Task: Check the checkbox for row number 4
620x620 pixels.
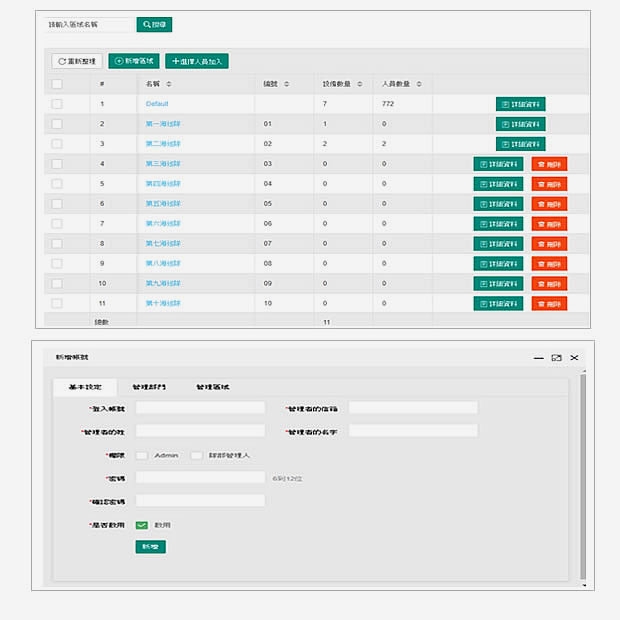Action: 57,164
